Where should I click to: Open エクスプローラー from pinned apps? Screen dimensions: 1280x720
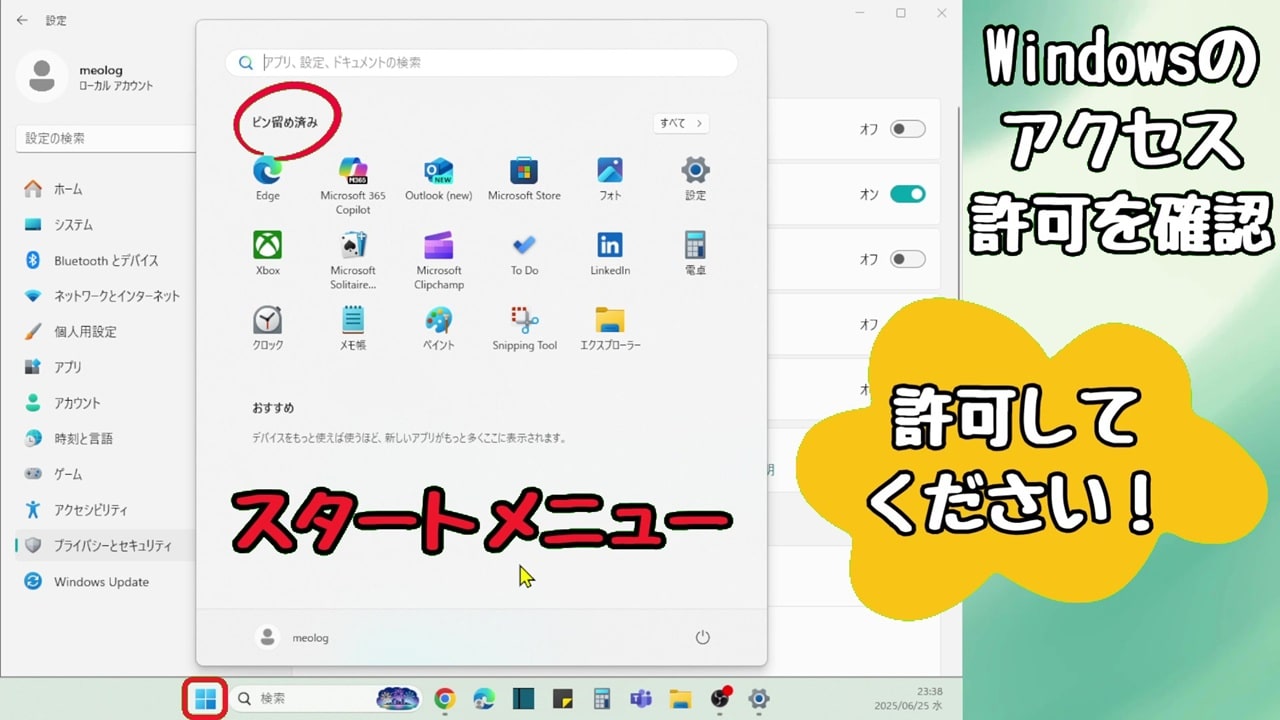(610, 328)
